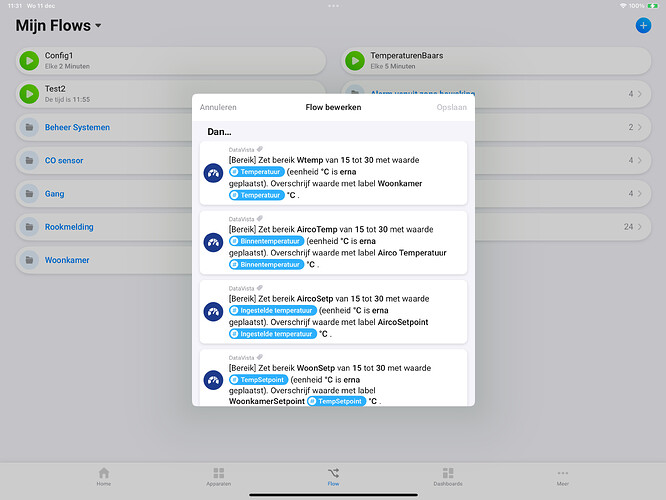
Task: Save the flow with Opslaan
Action: (x=452, y=107)
